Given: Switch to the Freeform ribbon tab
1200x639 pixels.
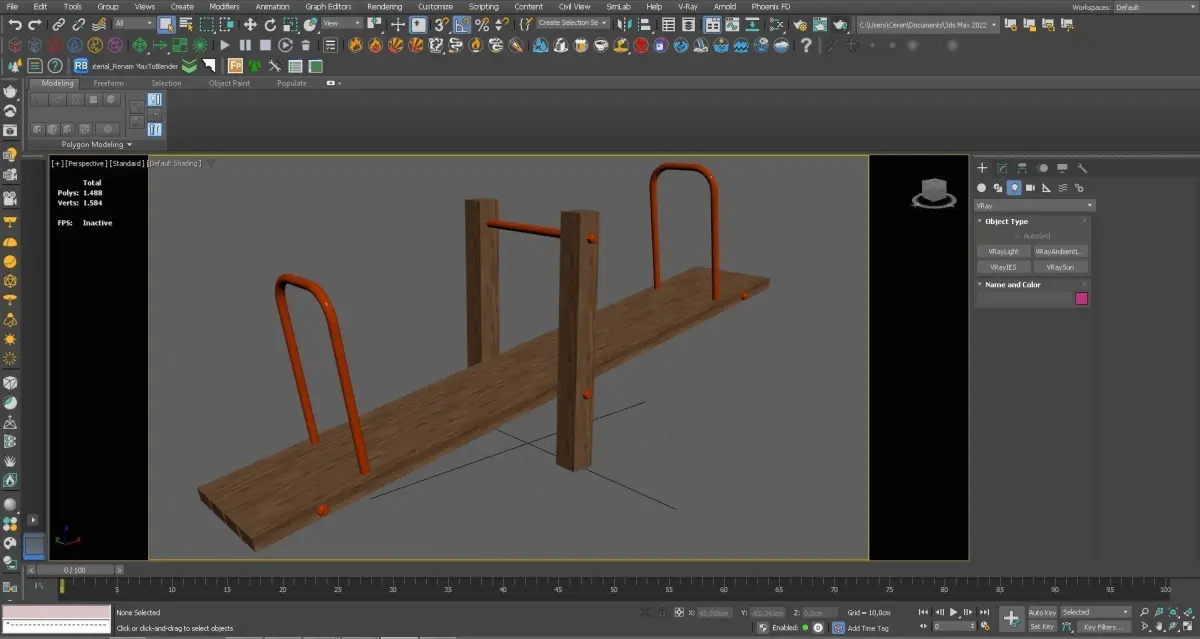Looking at the screenshot, I should point(109,83).
